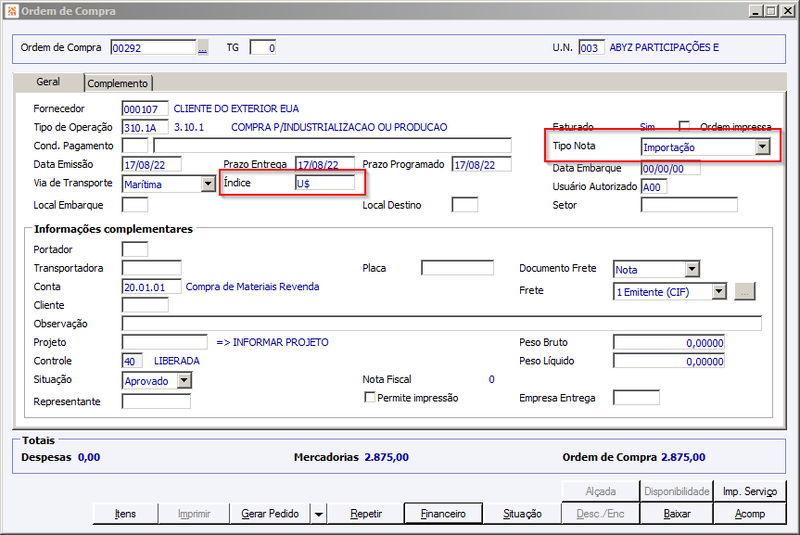Open the Frete dropdown list

point(718,291)
